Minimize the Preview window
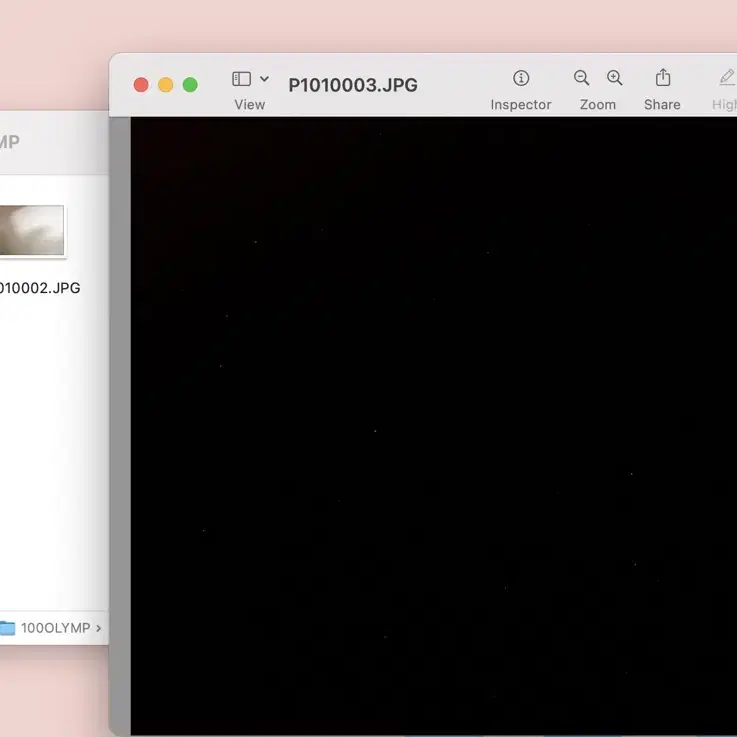This screenshot has width=737, height=737. pos(165,85)
